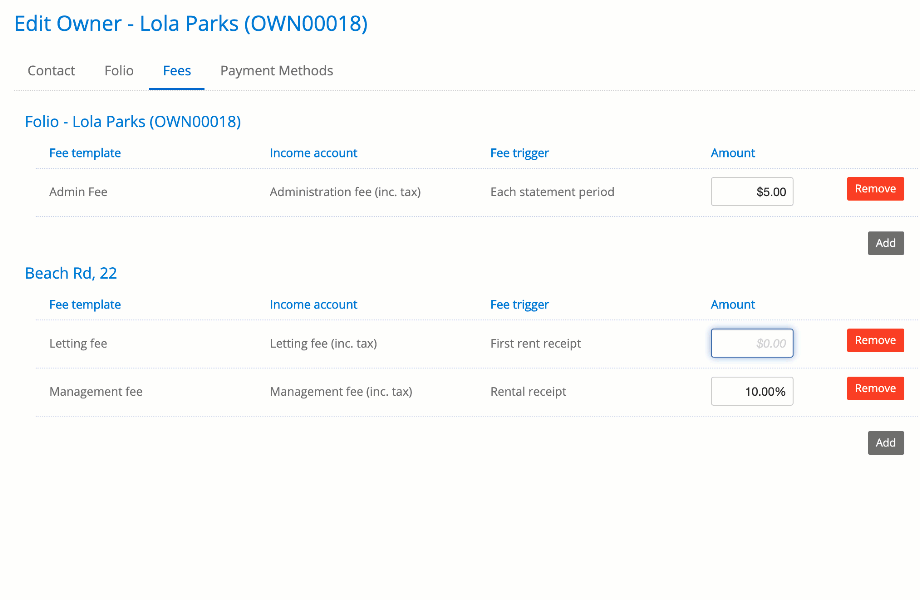Select the Fees tab
The width and height of the screenshot is (920, 600).
click(177, 71)
